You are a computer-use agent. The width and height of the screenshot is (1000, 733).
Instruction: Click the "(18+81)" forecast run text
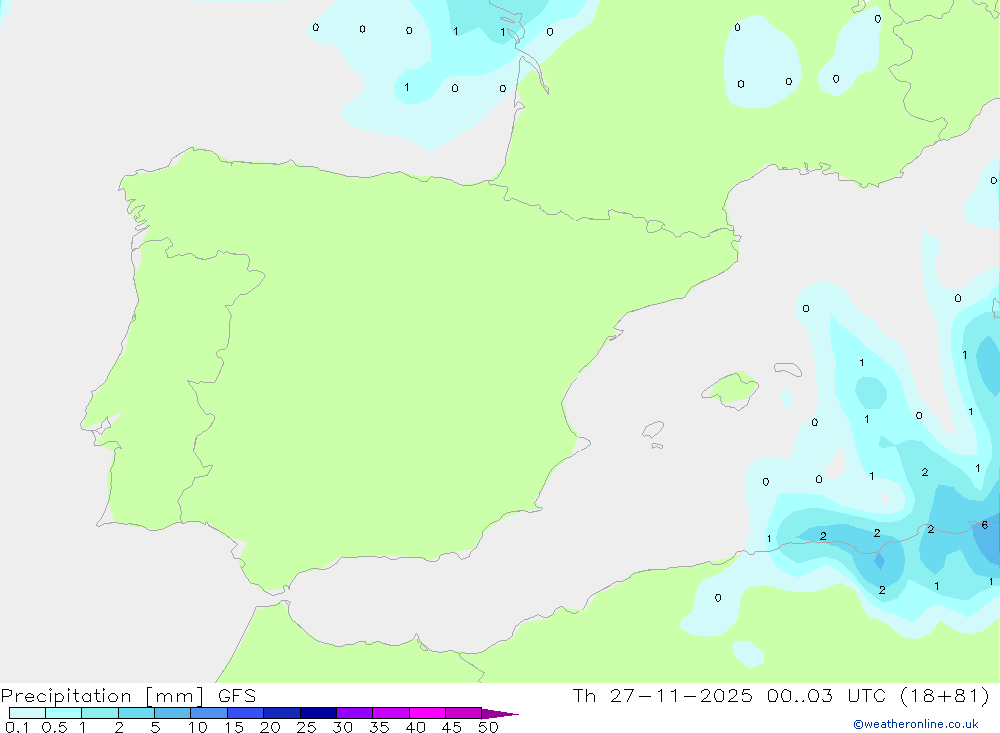(945, 695)
